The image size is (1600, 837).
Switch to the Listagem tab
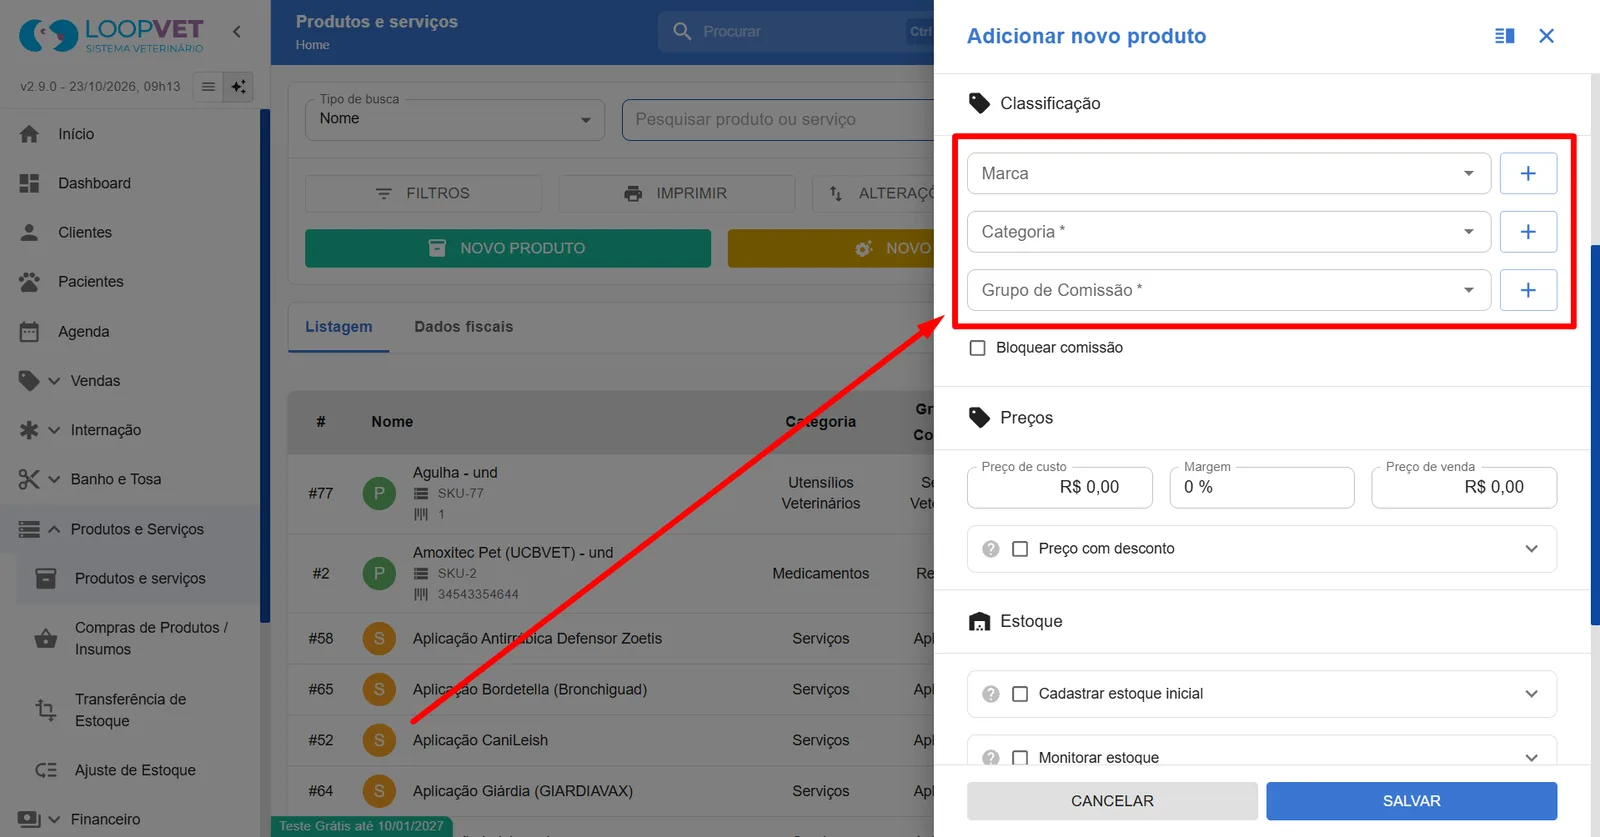pyautogui.click(x=339, y=327)
